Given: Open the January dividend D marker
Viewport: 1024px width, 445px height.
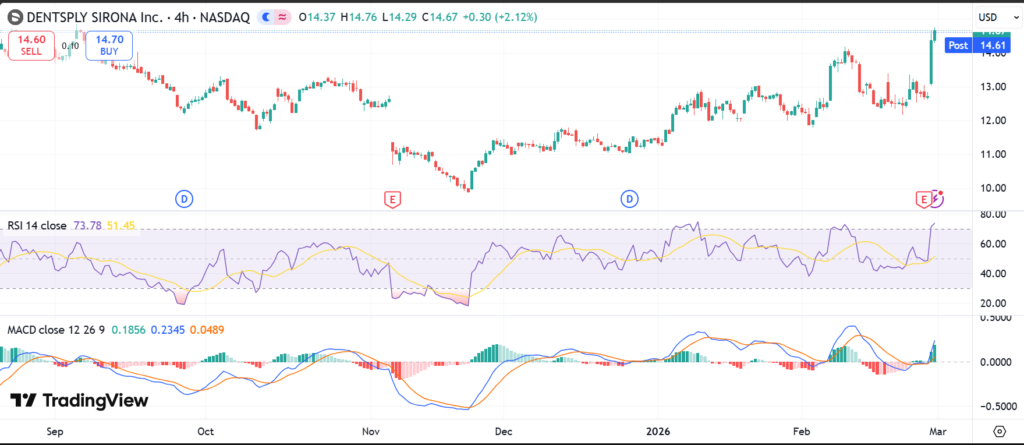Looking at the screenshot, I should [630, 199].
